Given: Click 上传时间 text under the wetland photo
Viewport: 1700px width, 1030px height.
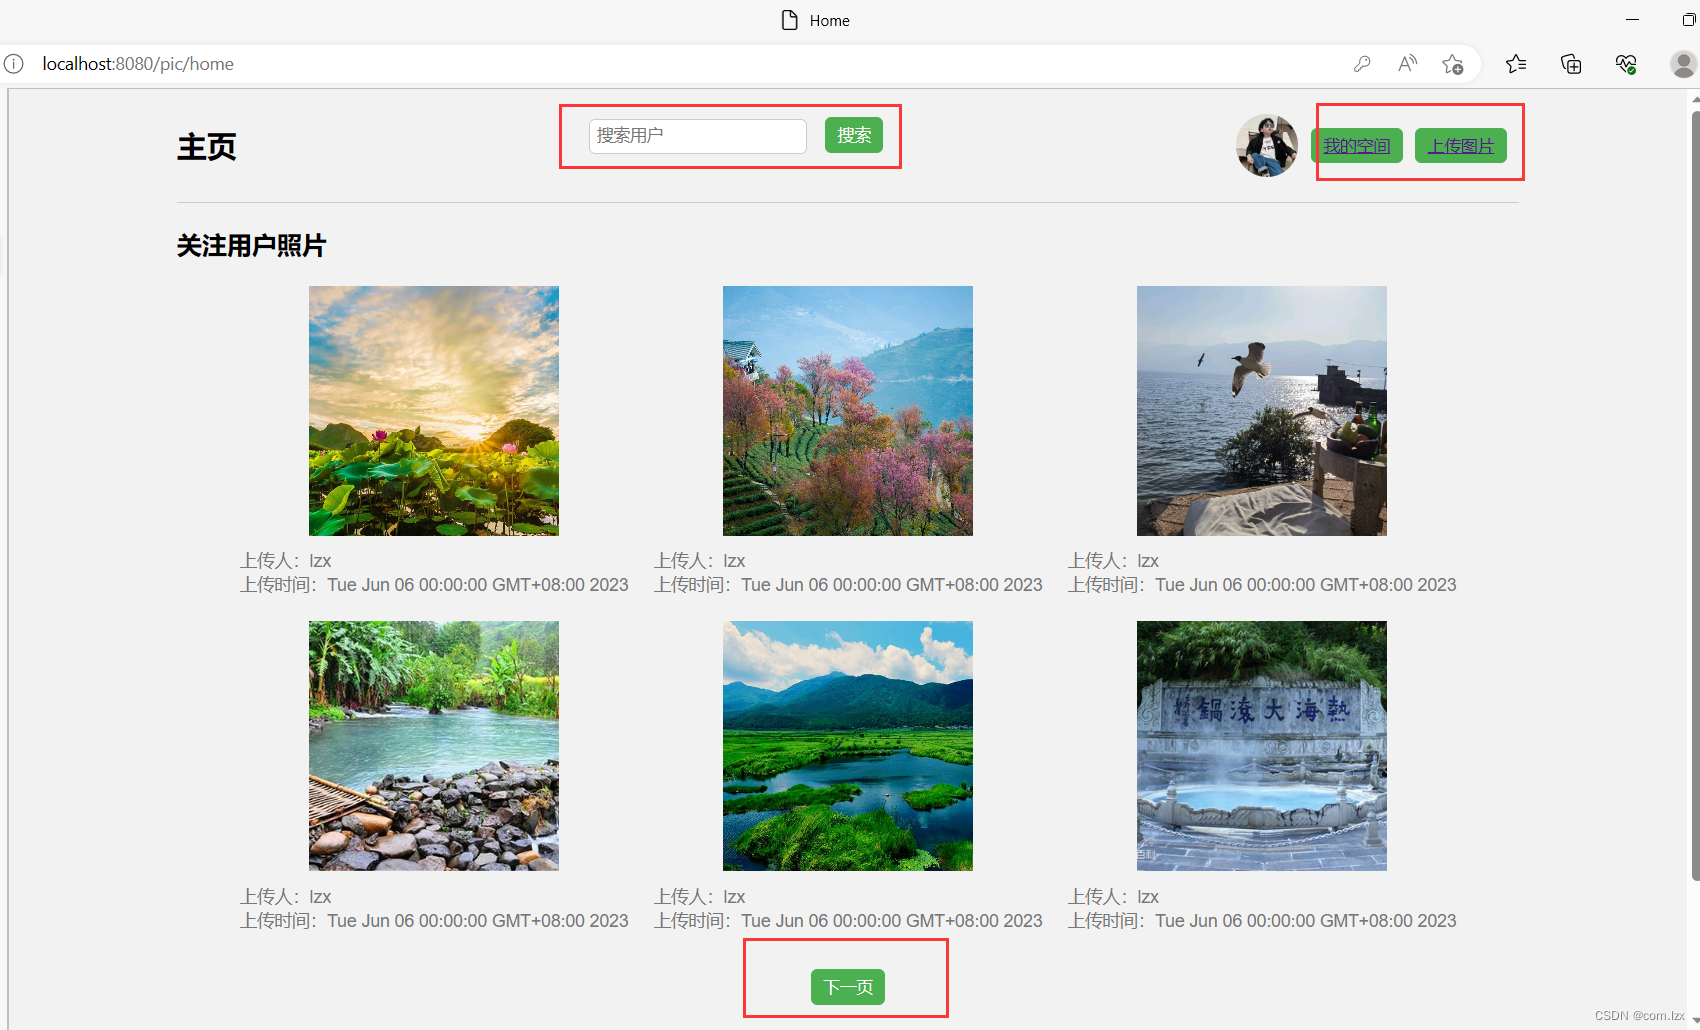Looking at the screenshot, I should pyautogui.click(x=848, y=921).
